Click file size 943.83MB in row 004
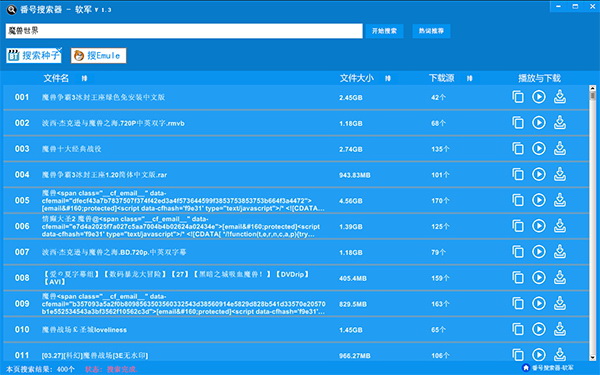The width and height of the screenshot is (600, 375). (x=355, y=175)
